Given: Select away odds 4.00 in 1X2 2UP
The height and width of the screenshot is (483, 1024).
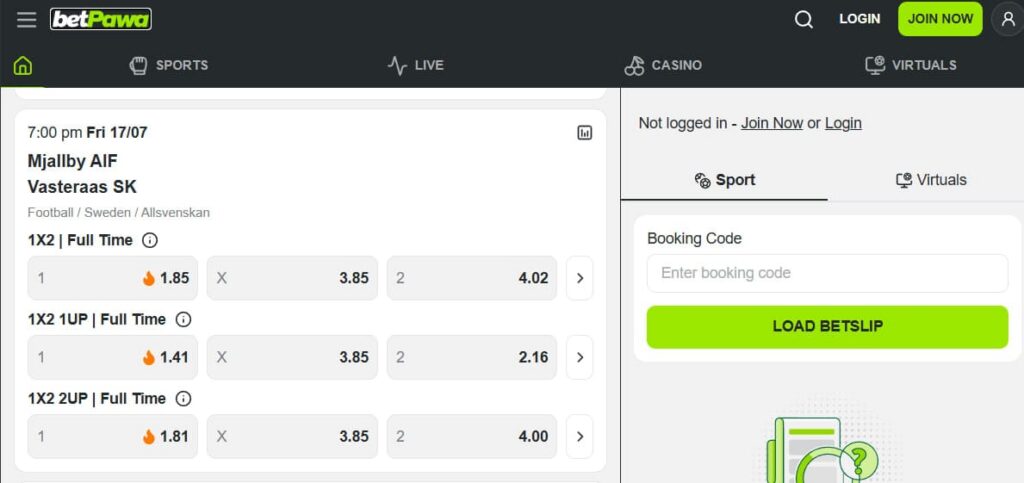Looking at the screenshot, I should pos(472,437).
